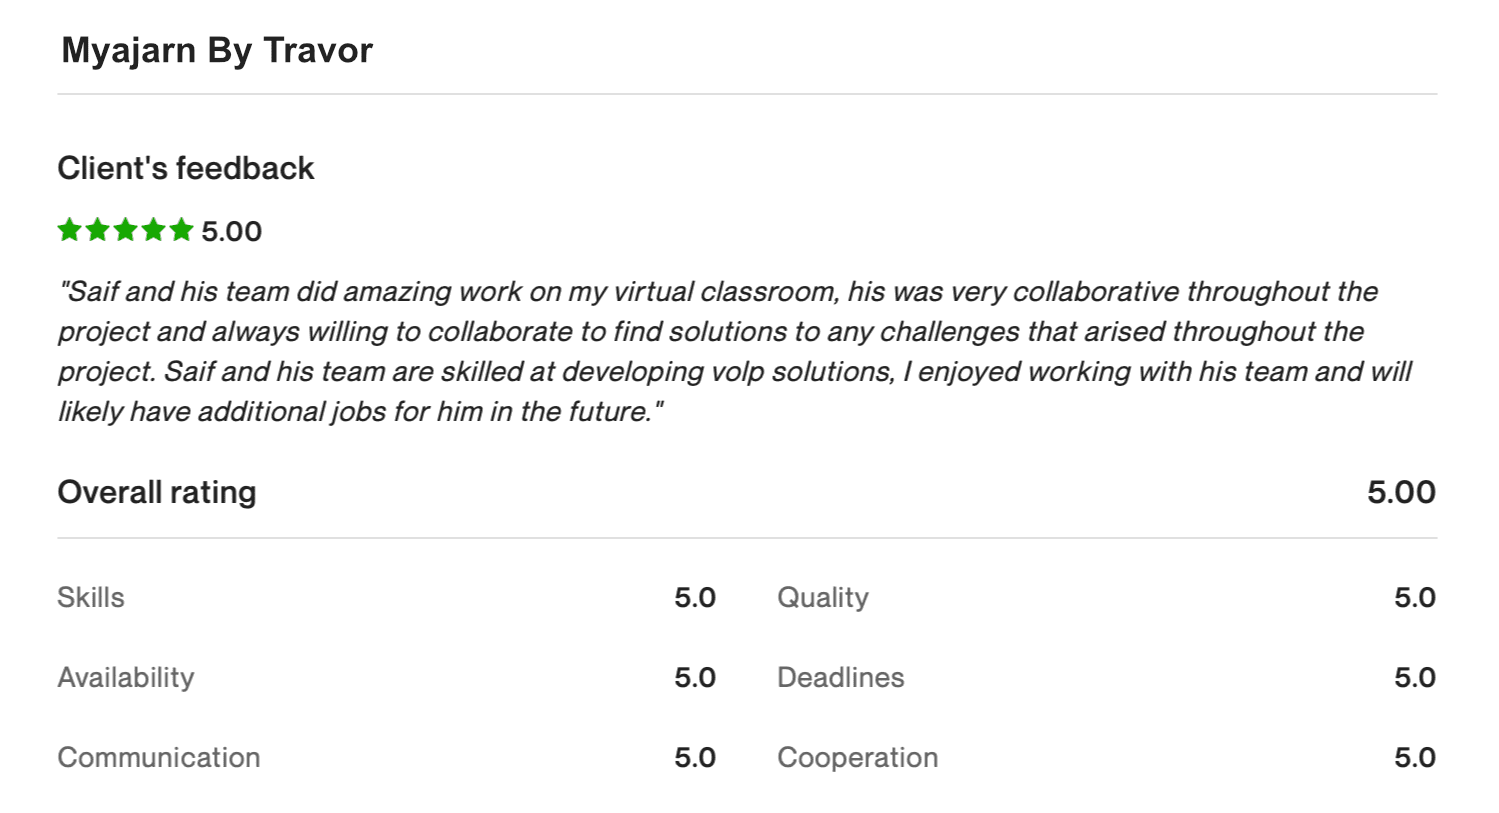Click the 5.0 score next to Deadlines
Viewport: 1499px width, 813px height.
click(x=1415, y=678)
